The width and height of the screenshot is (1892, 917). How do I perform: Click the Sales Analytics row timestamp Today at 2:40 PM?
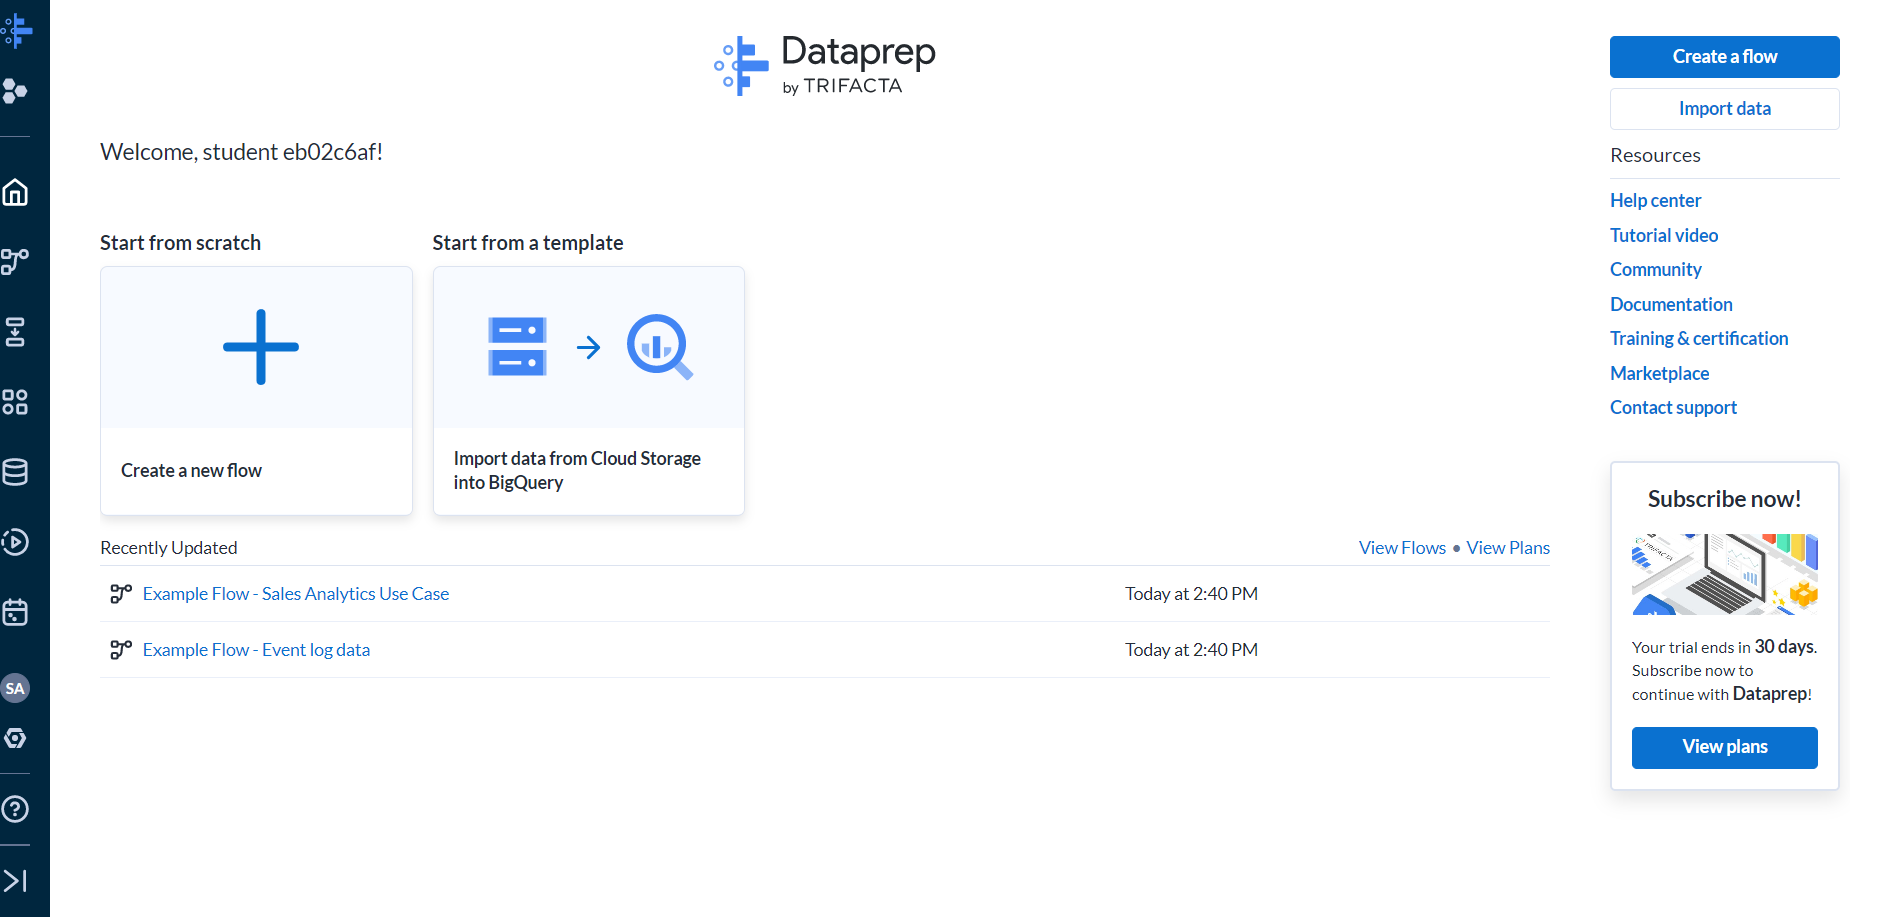[x=1191, y=594]
